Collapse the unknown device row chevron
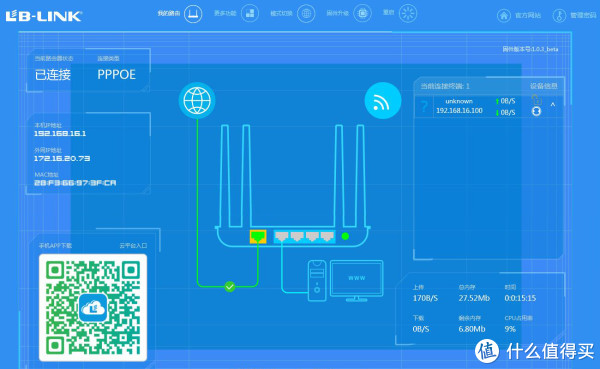 click(x=553, y=104)
